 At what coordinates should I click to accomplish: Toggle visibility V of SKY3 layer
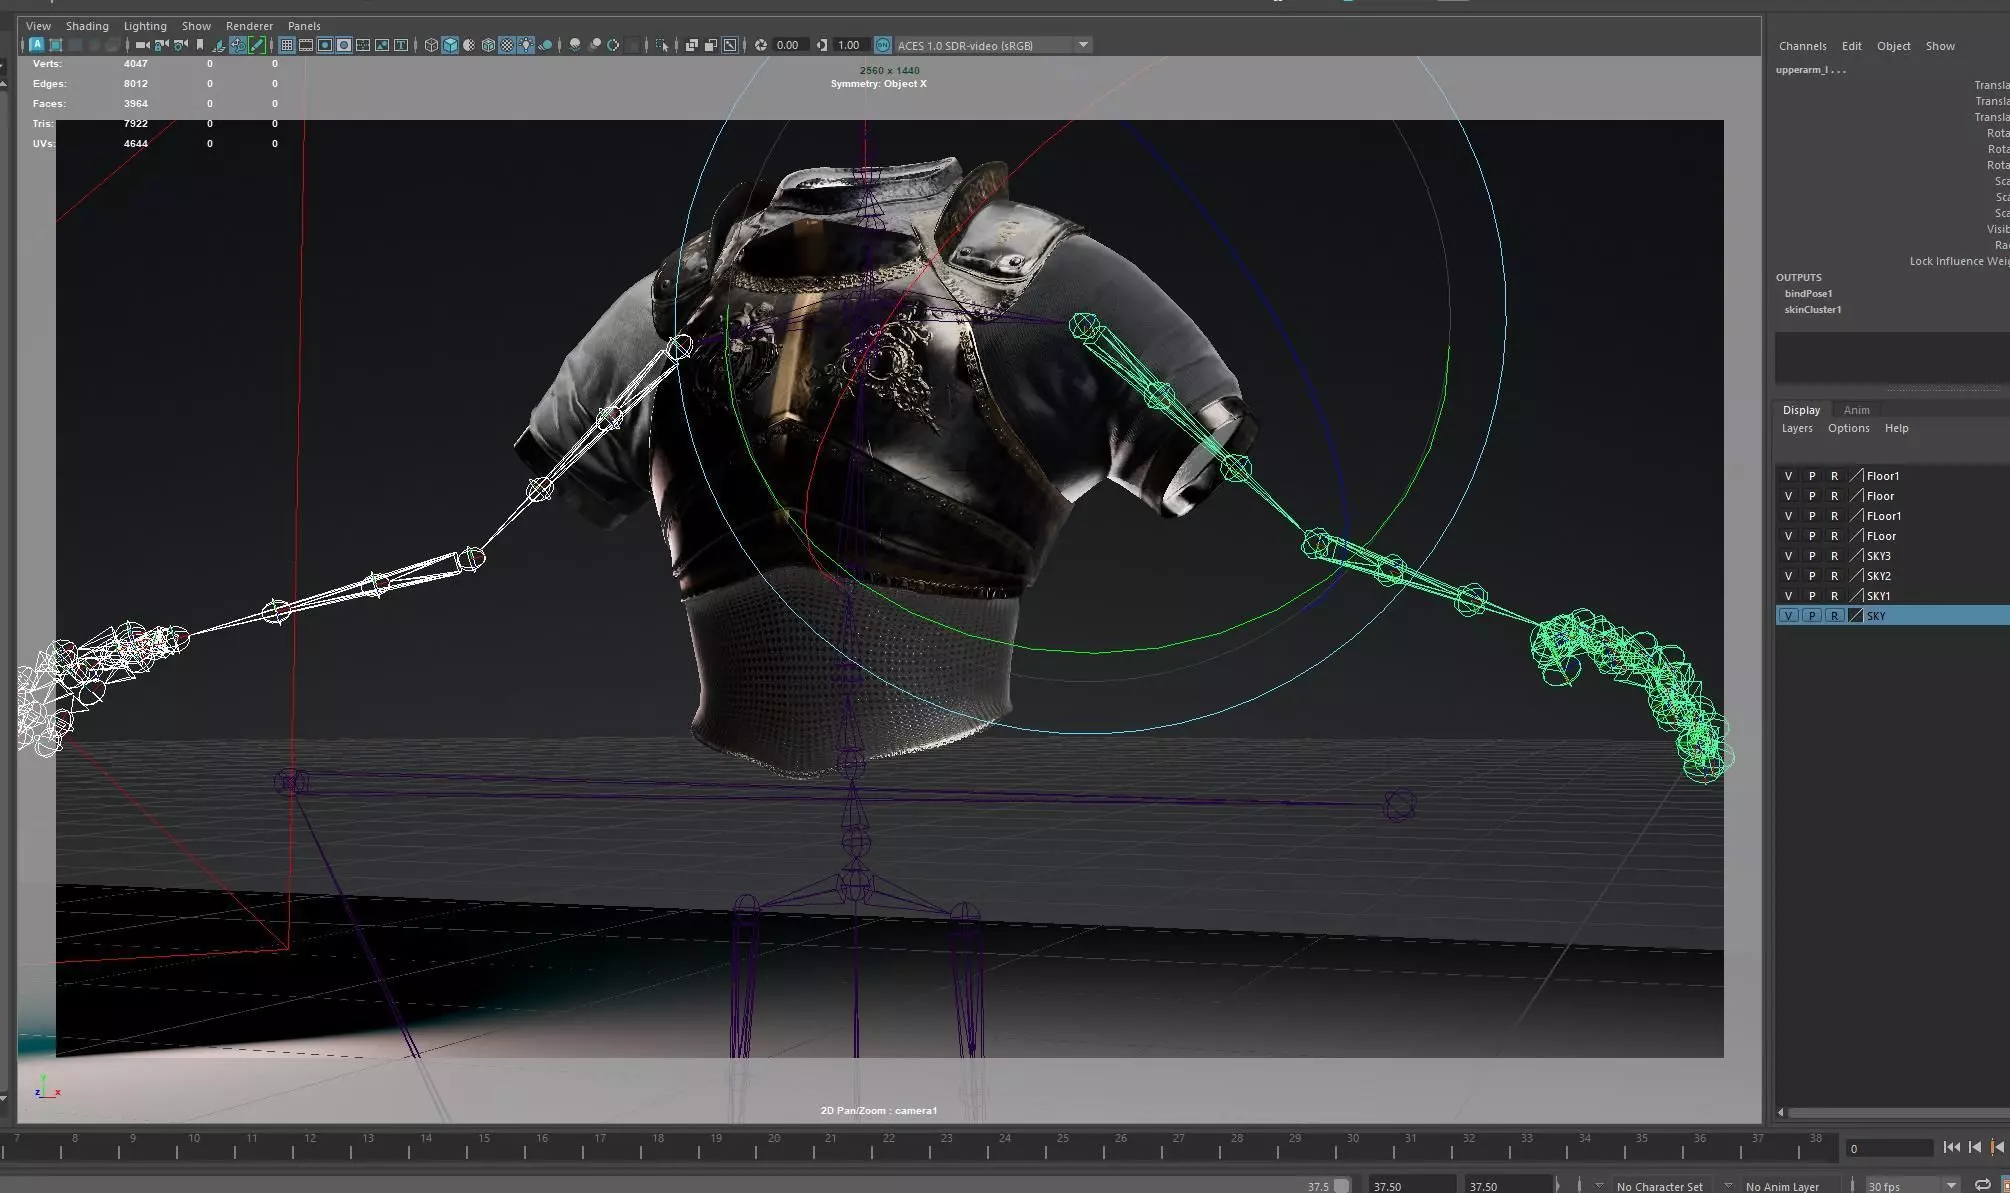pyautogui.click(x=1788, y=556)
